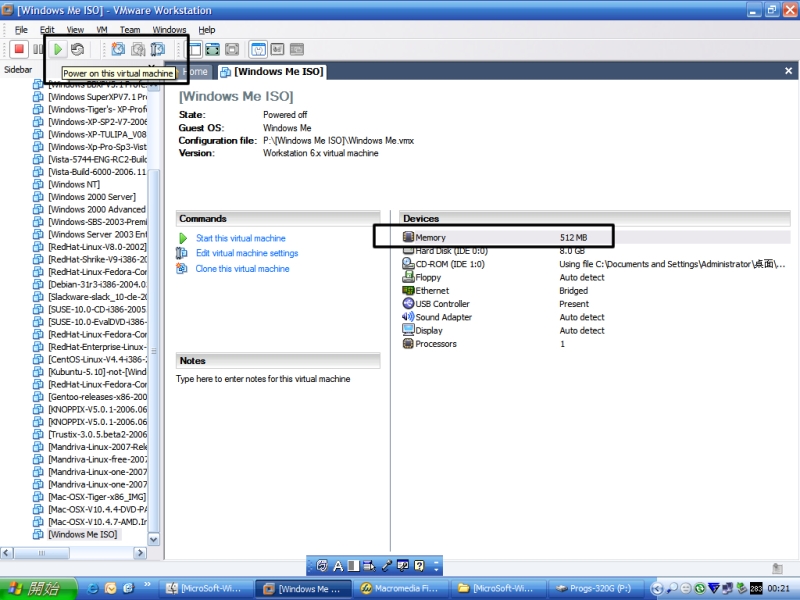800x600 pixels.
Task: Click the Sound Adapter device icon
Action: point(408,316)
